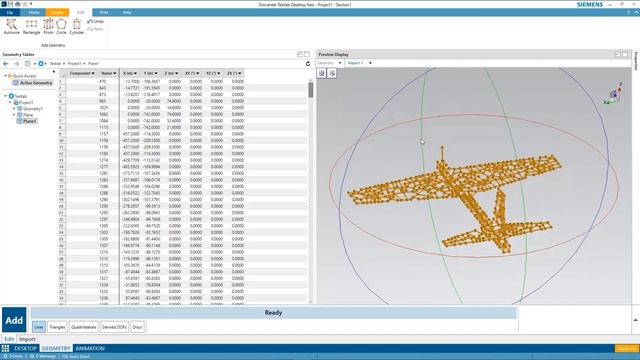The width and height of the screenshot is (640, 360).
Task: Collapse the Testlab tree node
Action: (6, 96)
